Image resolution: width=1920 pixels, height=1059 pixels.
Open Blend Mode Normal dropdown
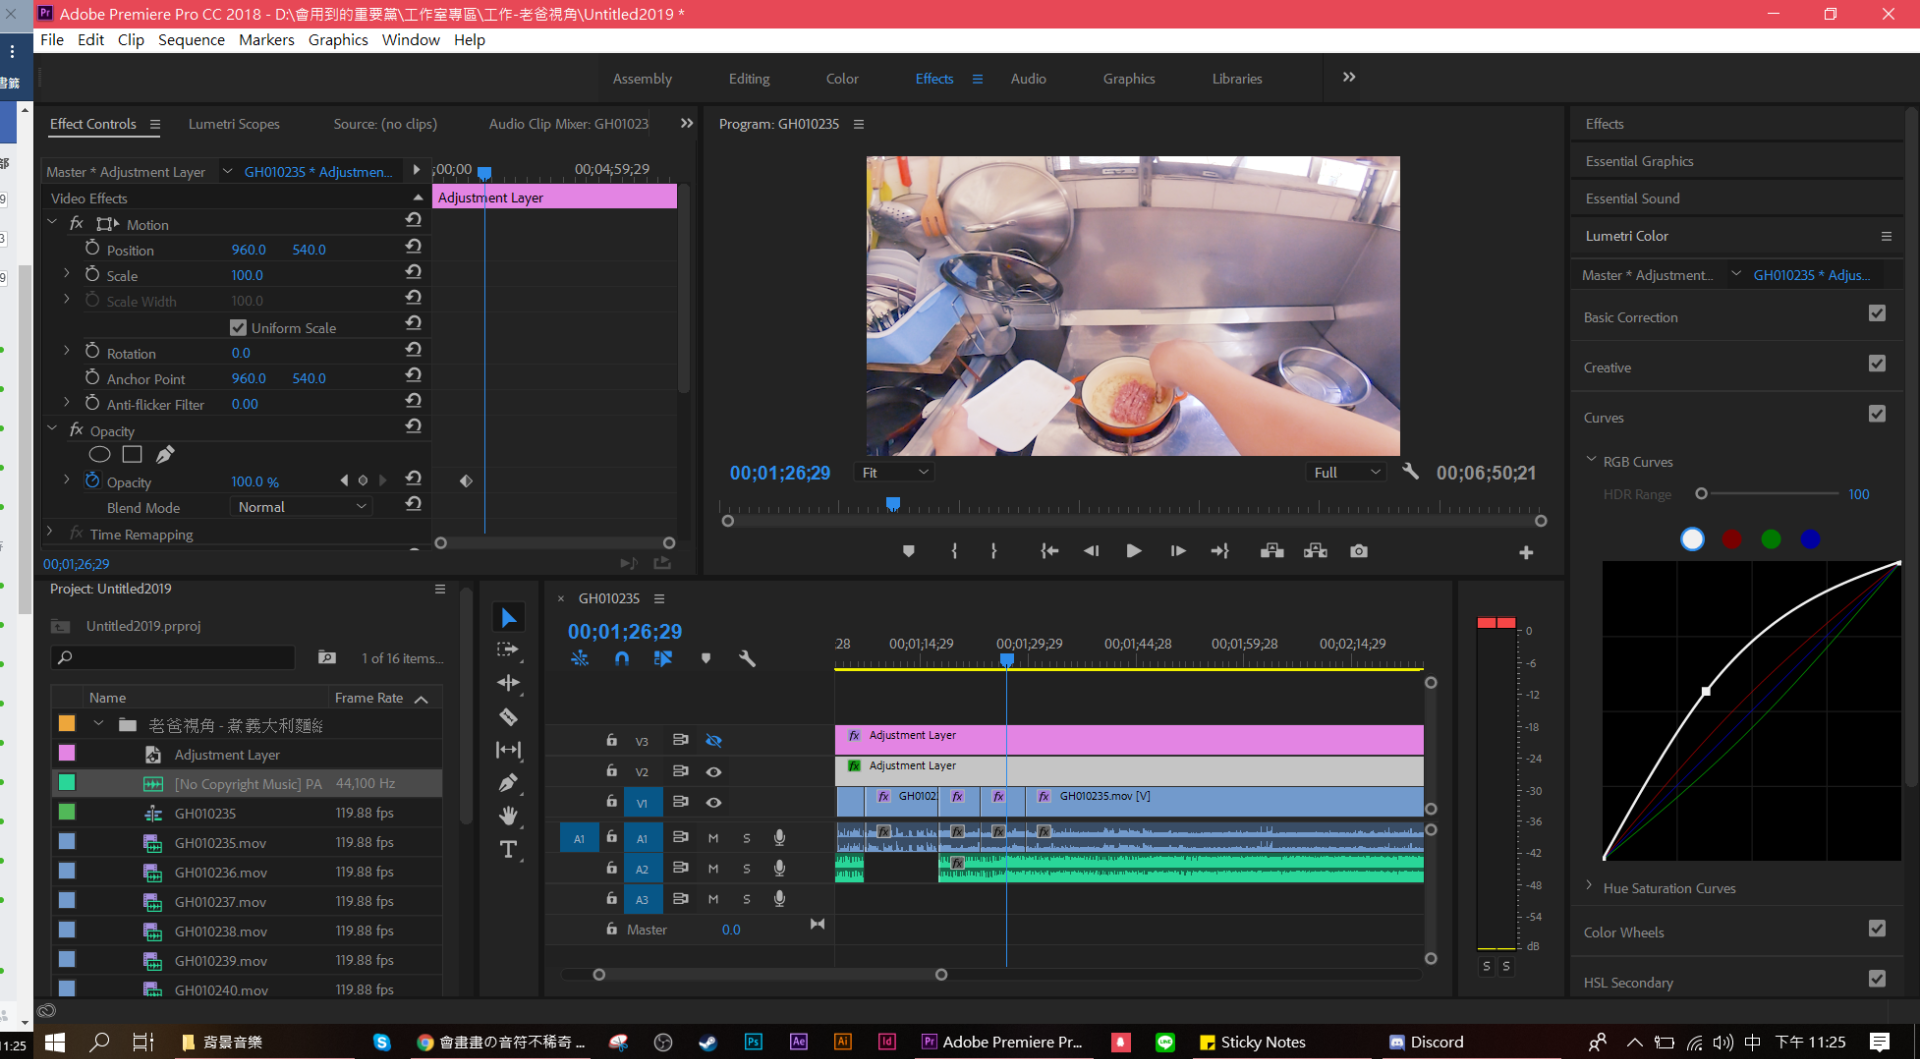[x=301, y=507]
